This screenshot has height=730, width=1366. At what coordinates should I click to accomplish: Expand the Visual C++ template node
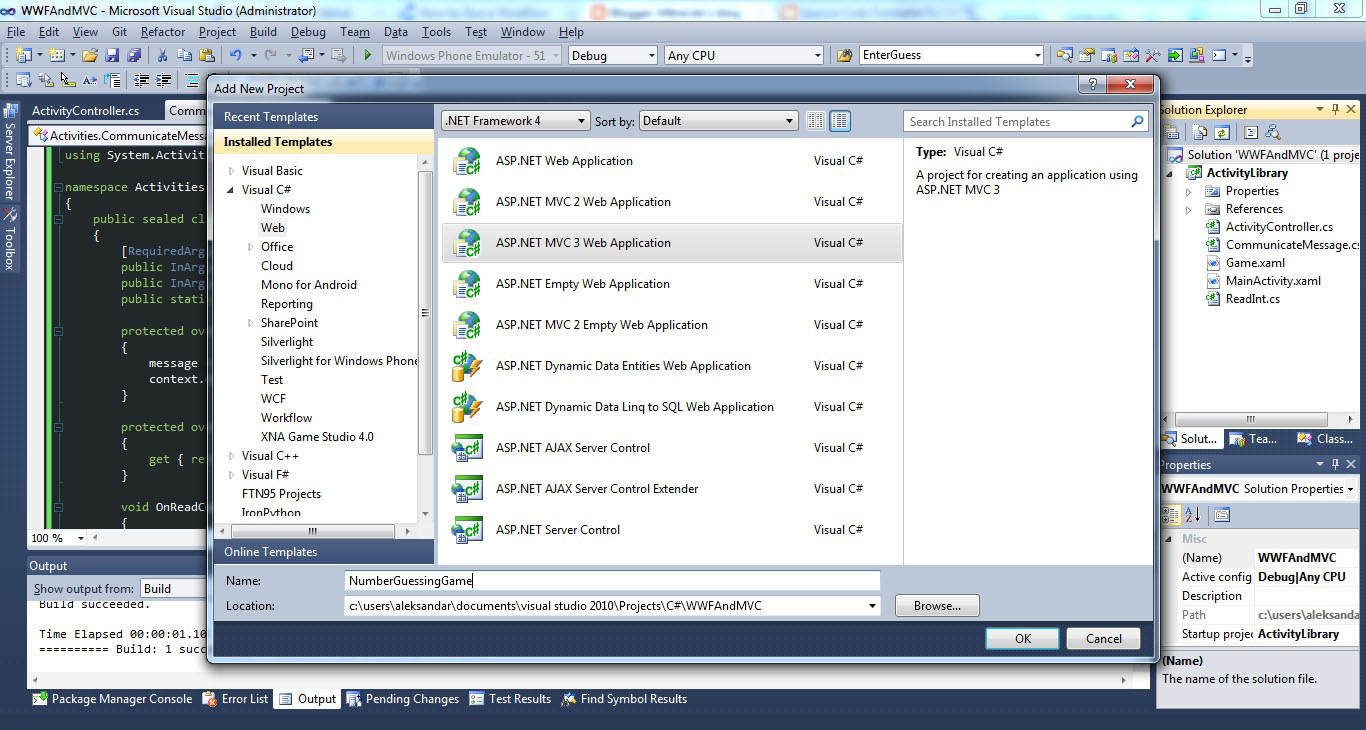click(x=232, y=456)
